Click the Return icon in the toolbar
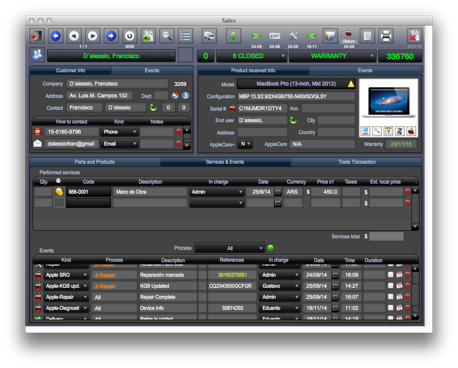The width and height of the screenshot is (458, 368). tap(349, 36)
